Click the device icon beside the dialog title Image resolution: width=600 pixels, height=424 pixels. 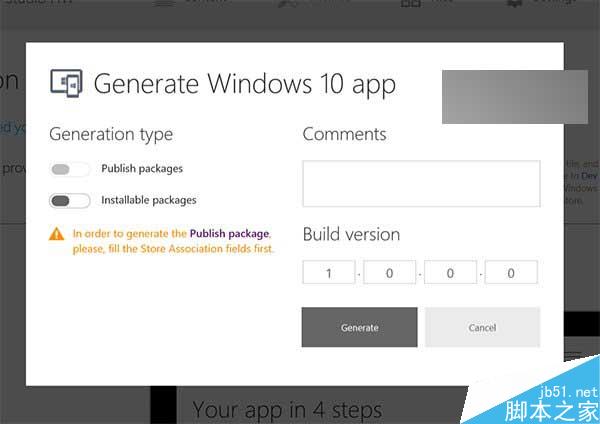point(66,82)
